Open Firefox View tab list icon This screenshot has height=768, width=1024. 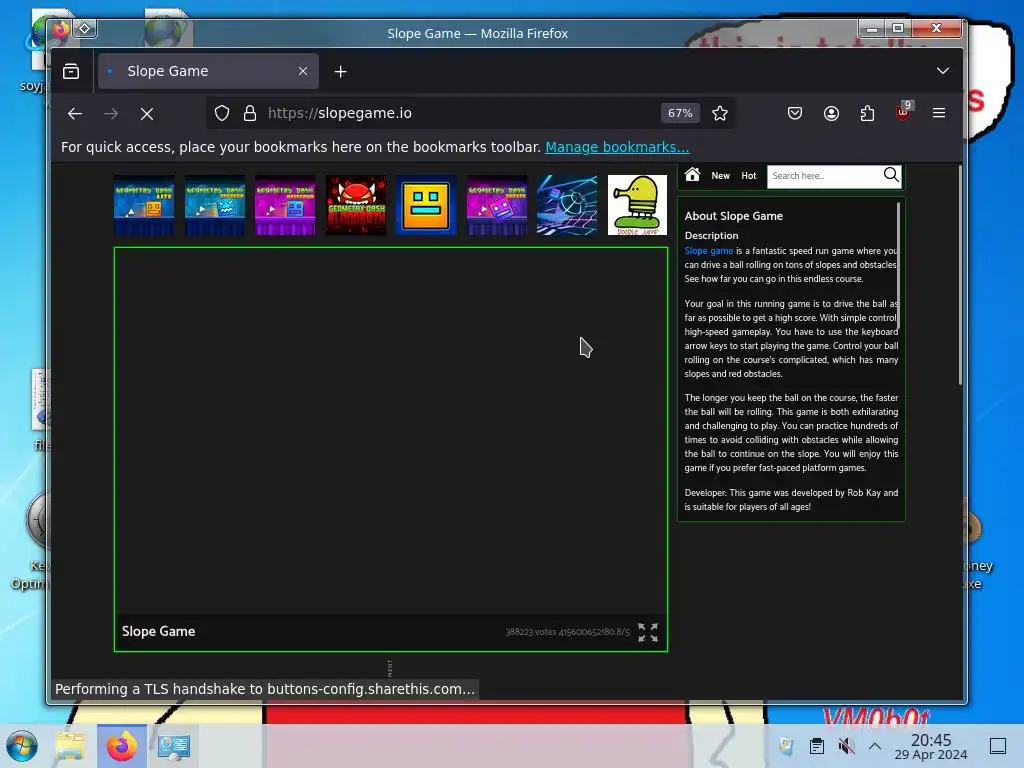pyautogui.click(x=71, y=71)
